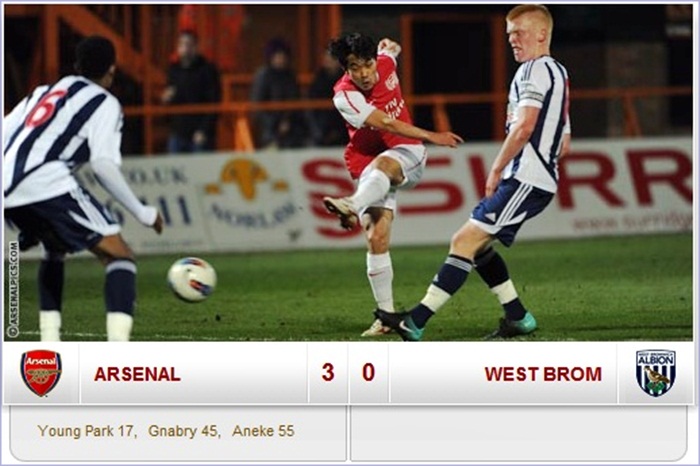Click the ARSENALPICS.COM photo credit watermark

(13, 289)
